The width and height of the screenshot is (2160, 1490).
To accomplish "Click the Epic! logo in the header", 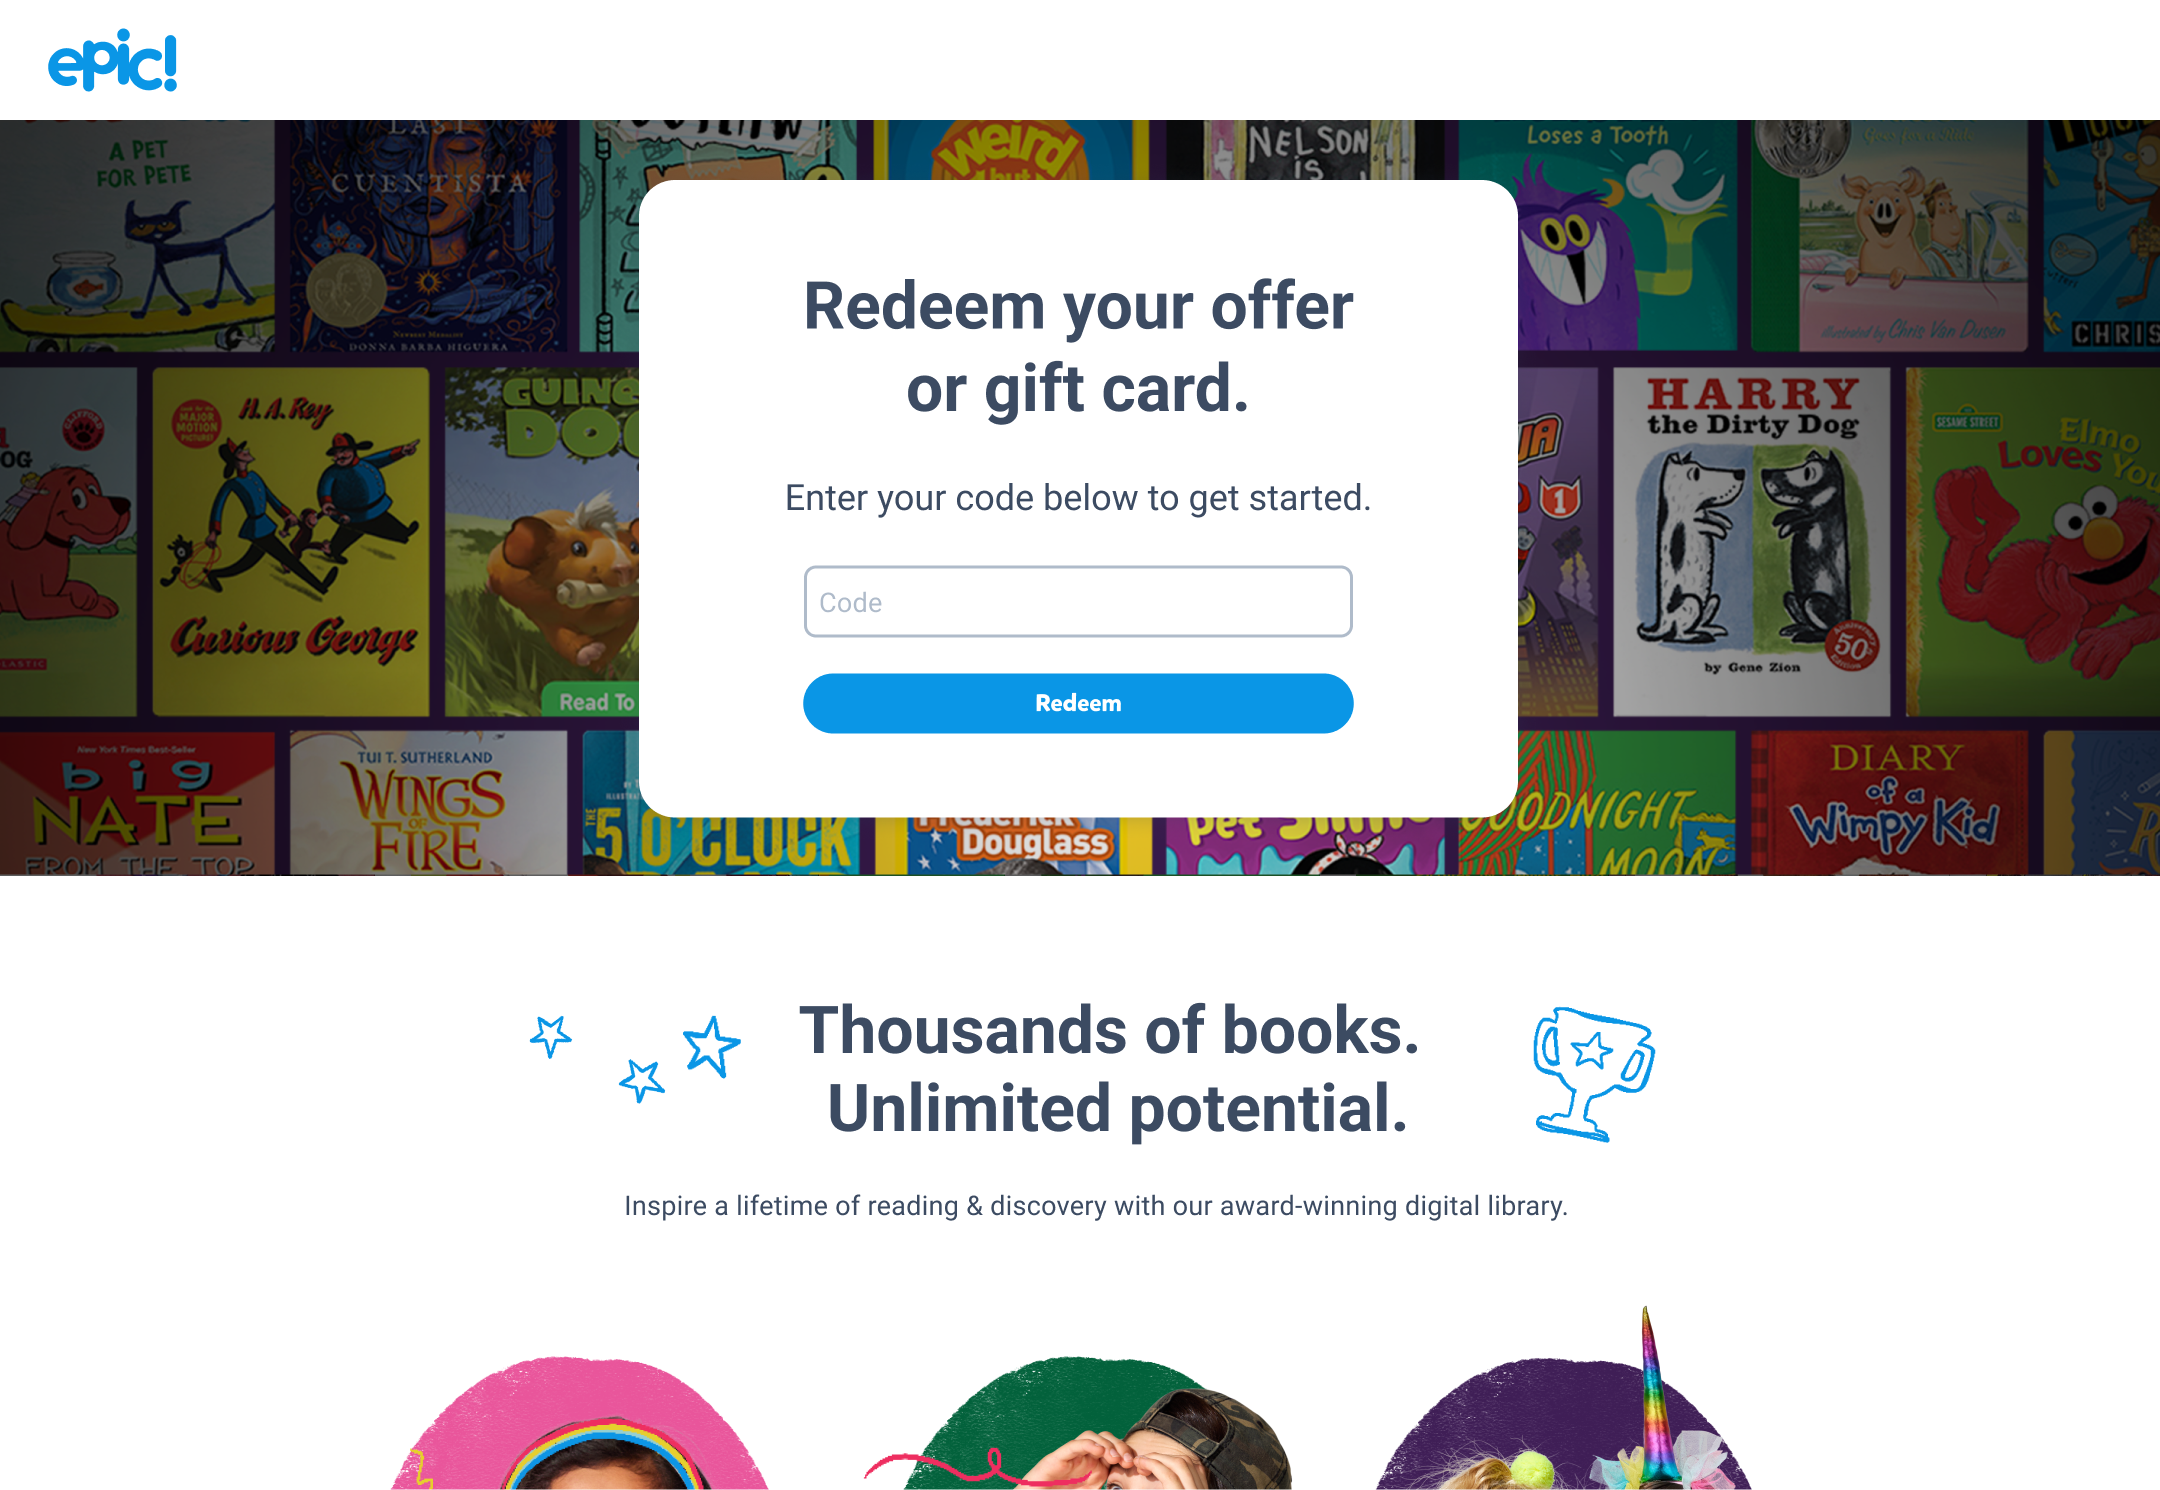I will pos(113,60).
